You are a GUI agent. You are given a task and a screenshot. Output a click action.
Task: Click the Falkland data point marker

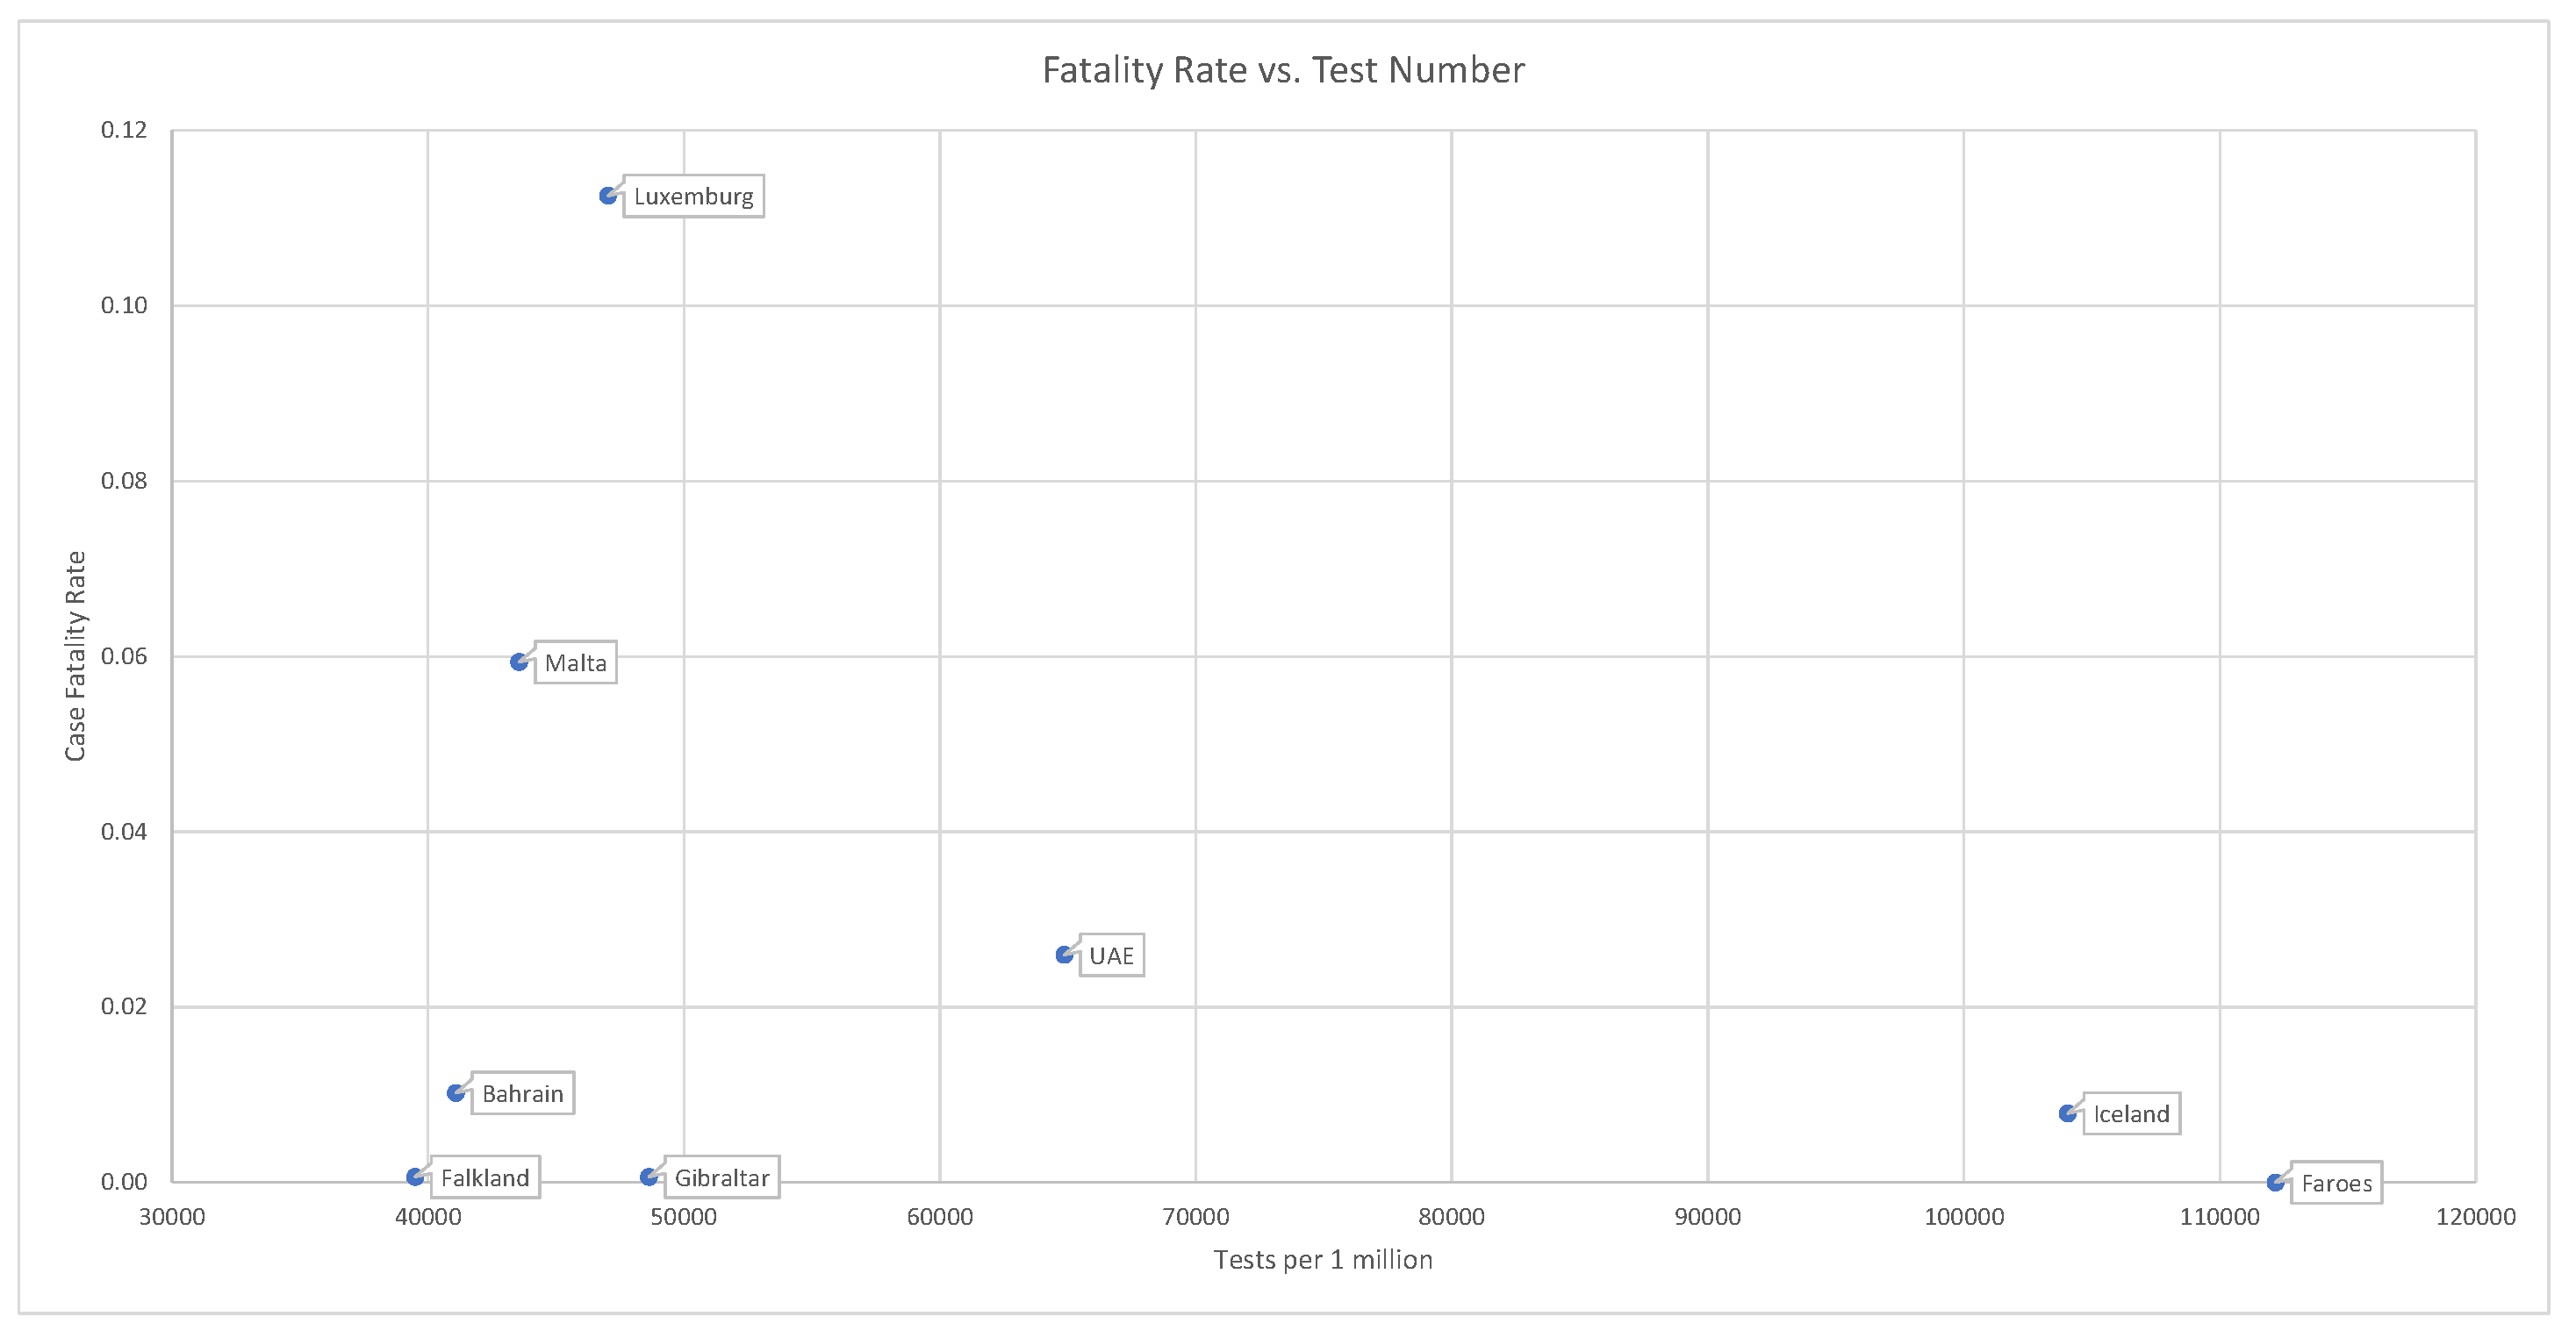pos(415,1177)
